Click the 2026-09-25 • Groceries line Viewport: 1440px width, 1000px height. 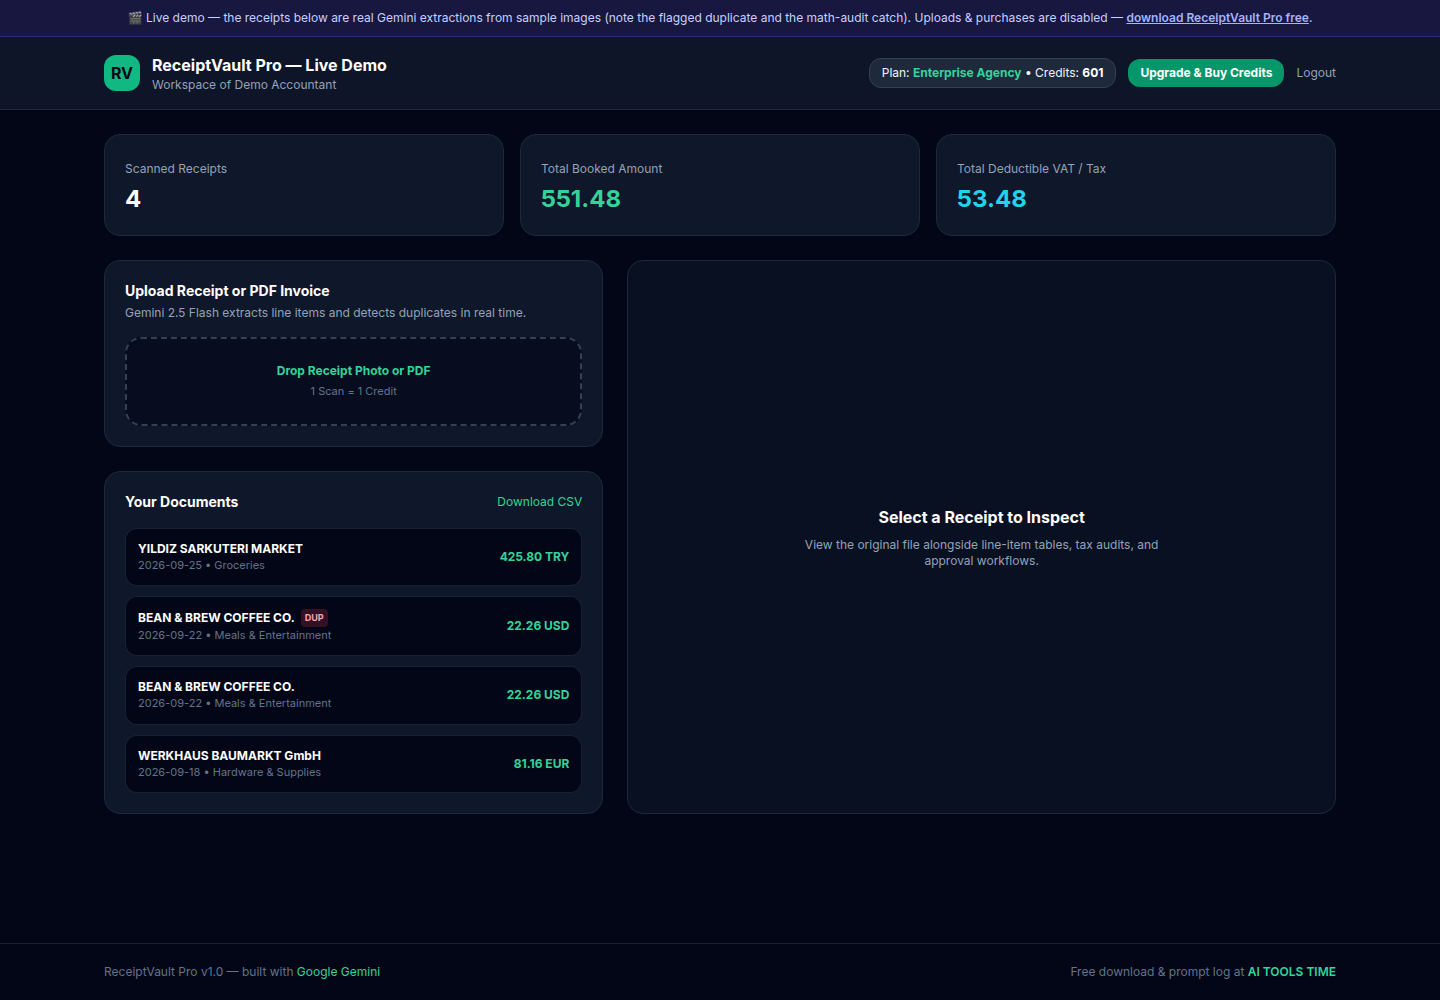[x=201, y=566]
